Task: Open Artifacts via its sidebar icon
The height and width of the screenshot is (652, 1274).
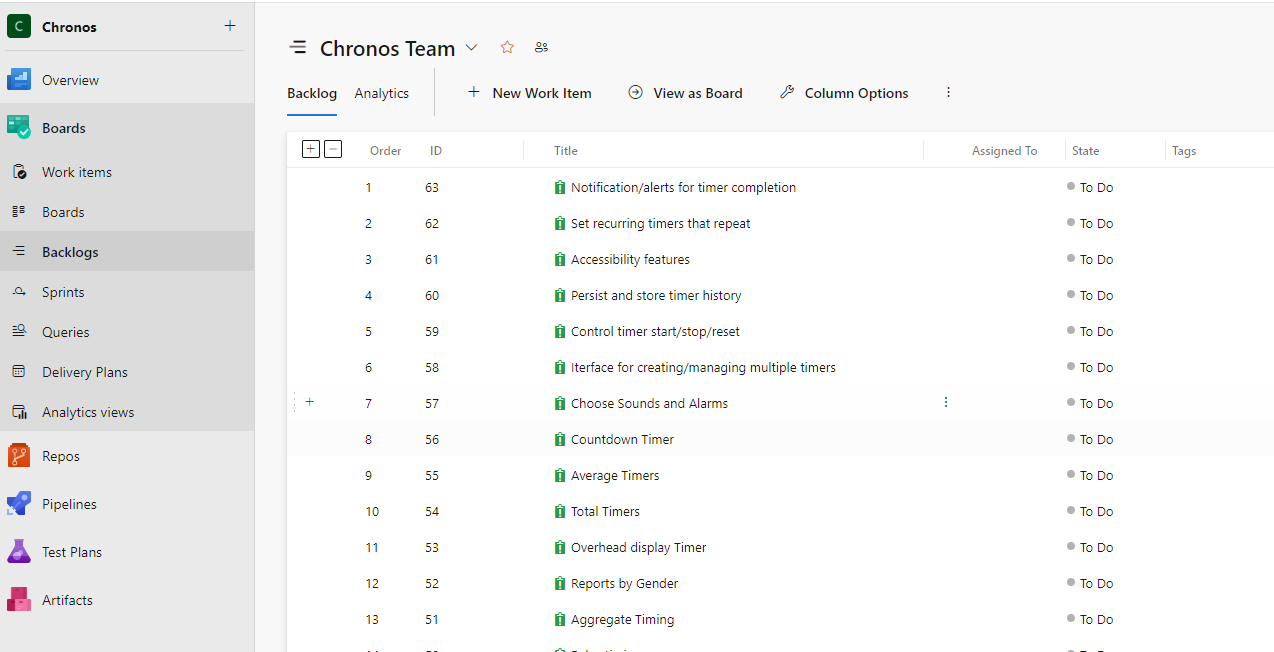Action: [x=19, y=600]
